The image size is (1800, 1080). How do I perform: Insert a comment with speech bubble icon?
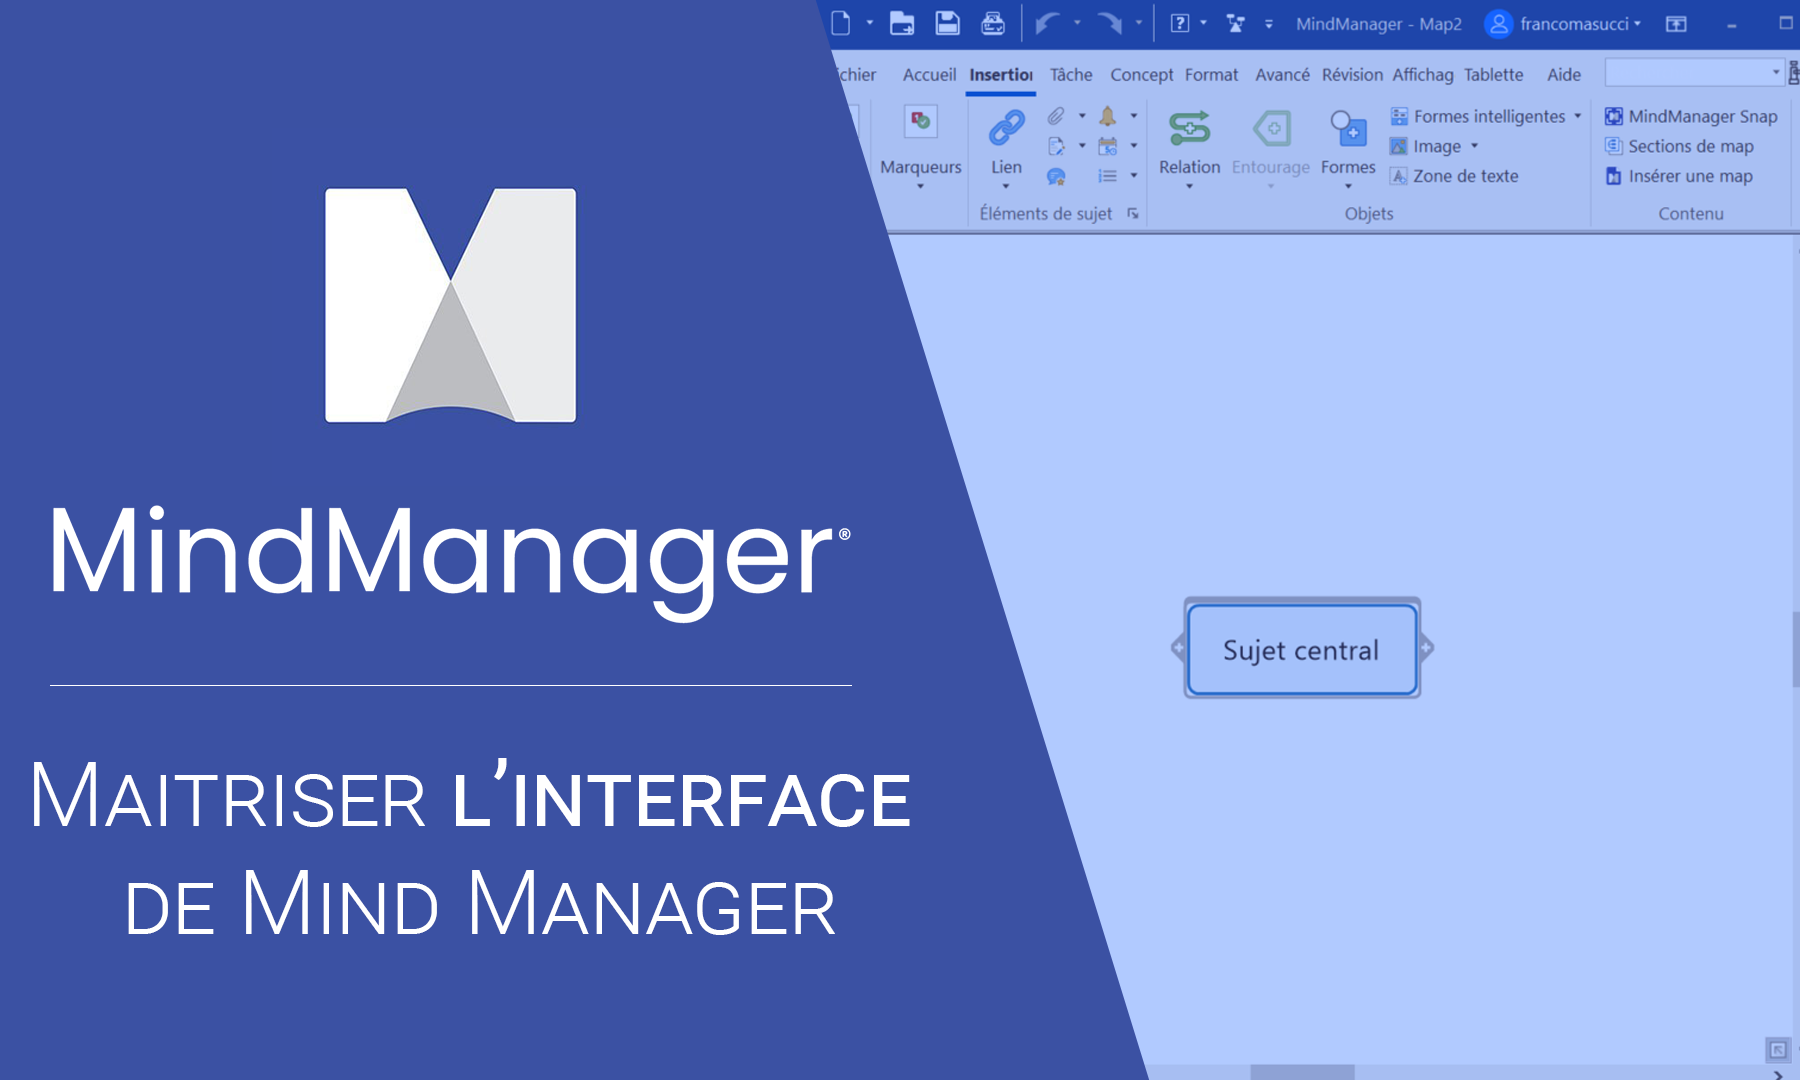click(1056, 177)
